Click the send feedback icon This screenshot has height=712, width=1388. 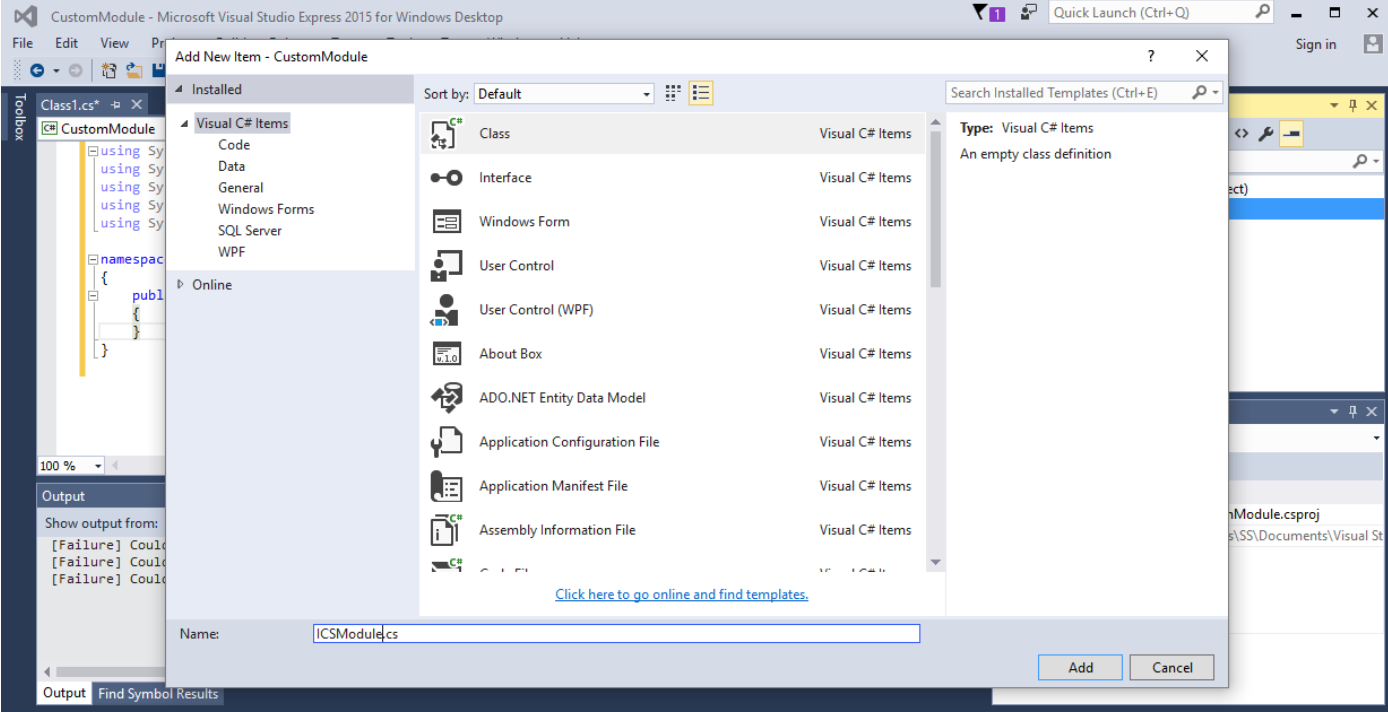pos(1028,13)
